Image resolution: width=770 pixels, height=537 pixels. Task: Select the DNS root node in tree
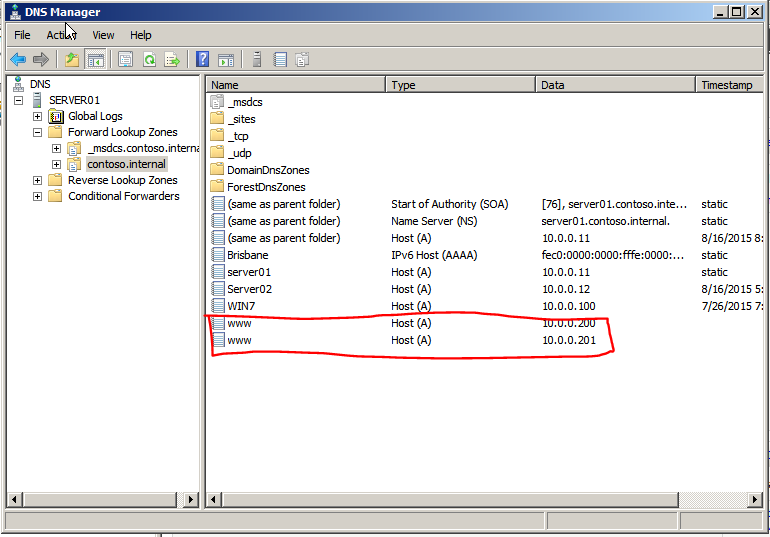coord(40,84)
